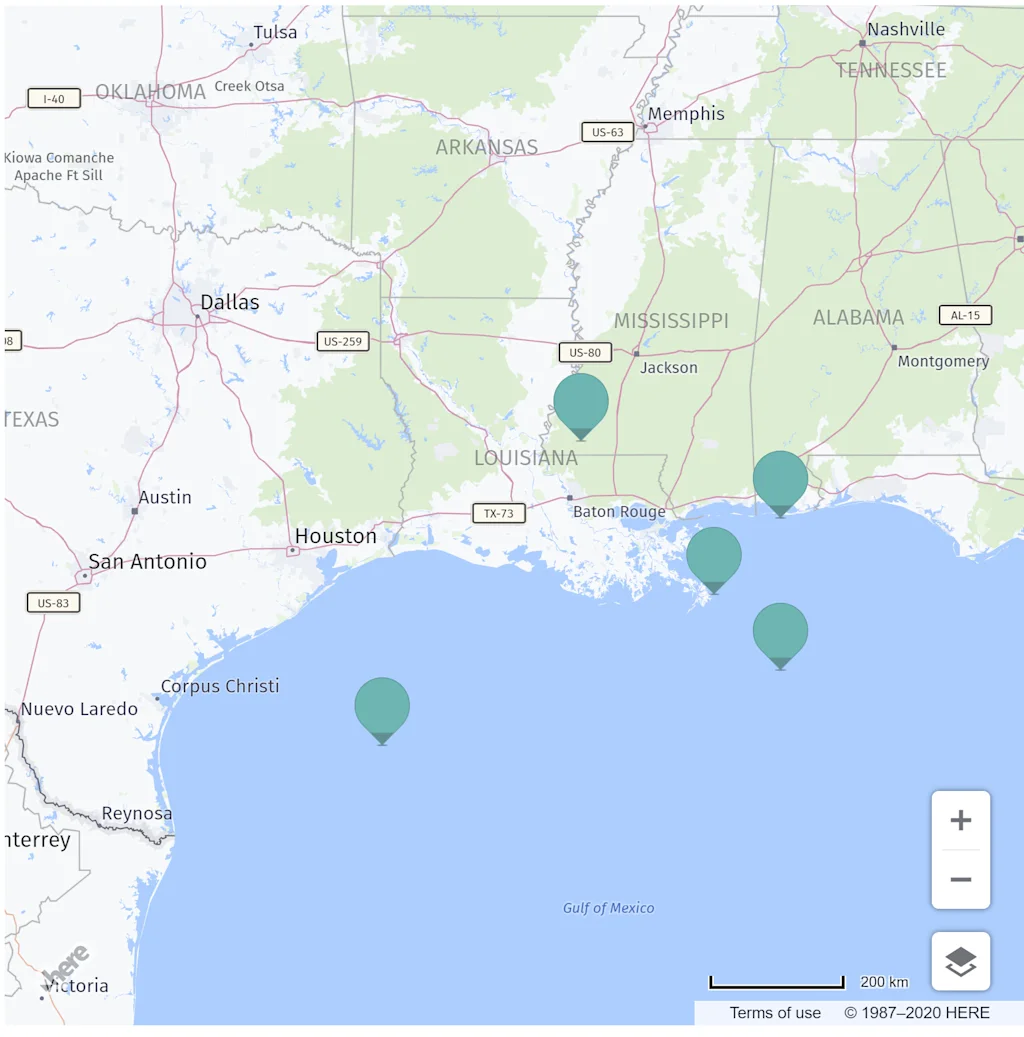Open the Terms of use link

[x=775, y=1013]
